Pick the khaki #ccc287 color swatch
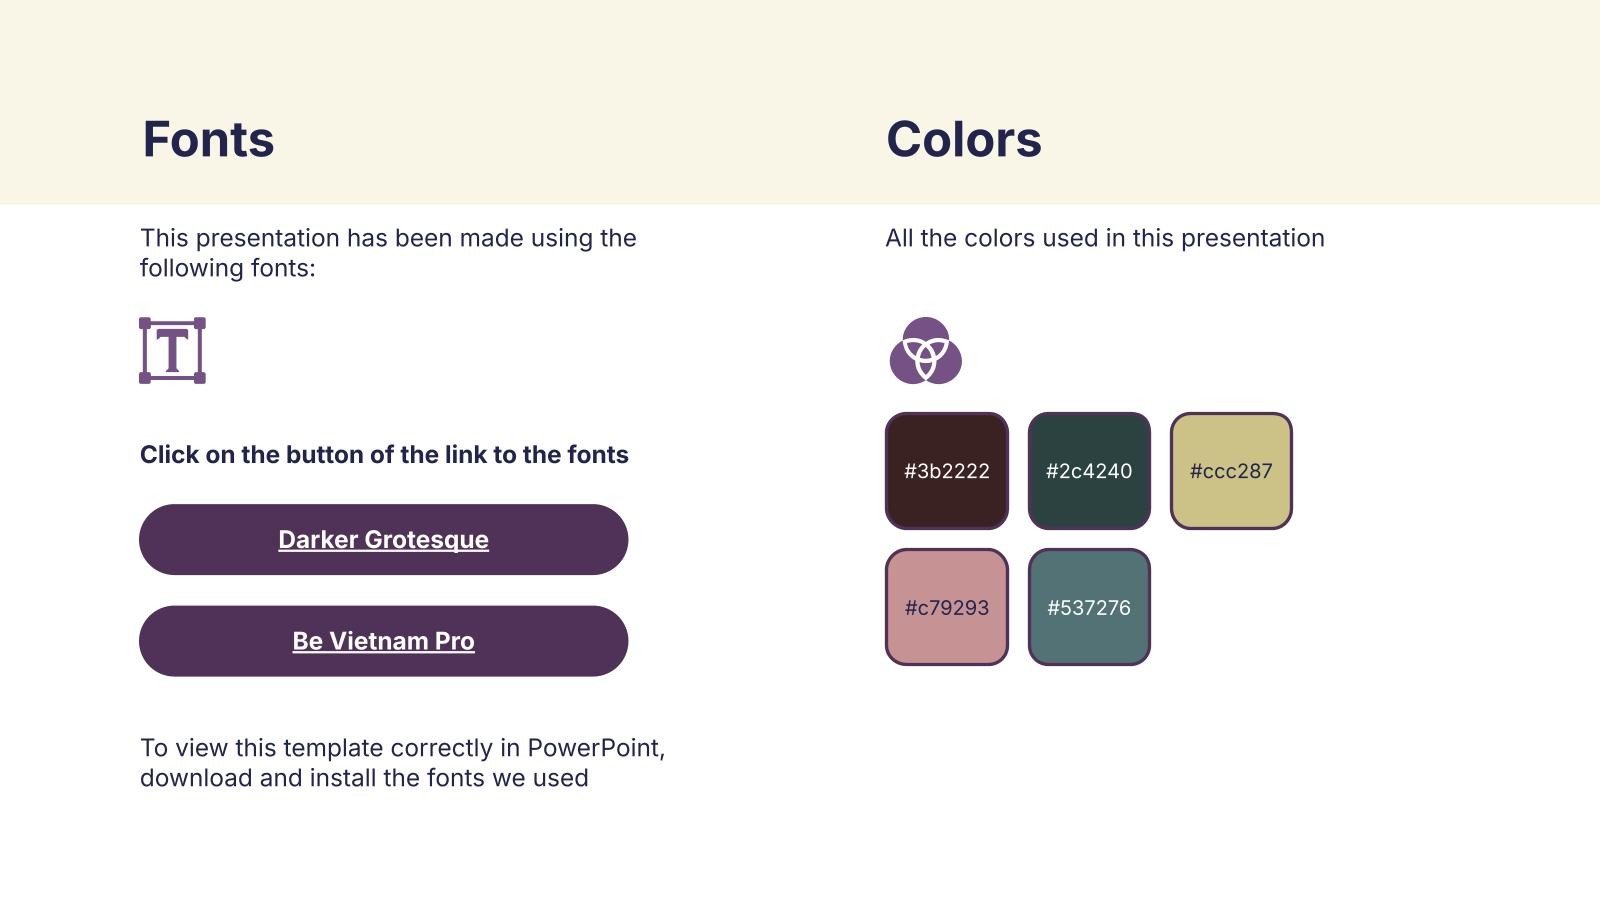Image resolution: width=1600 pixels, height=900 pixels. coord(1231,471)
